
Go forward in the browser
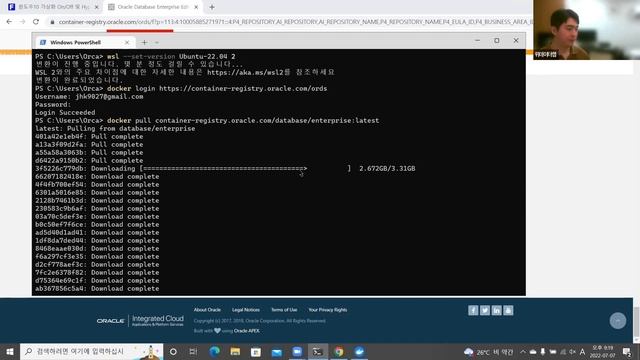pyautogui.click(x=22, y=22)
